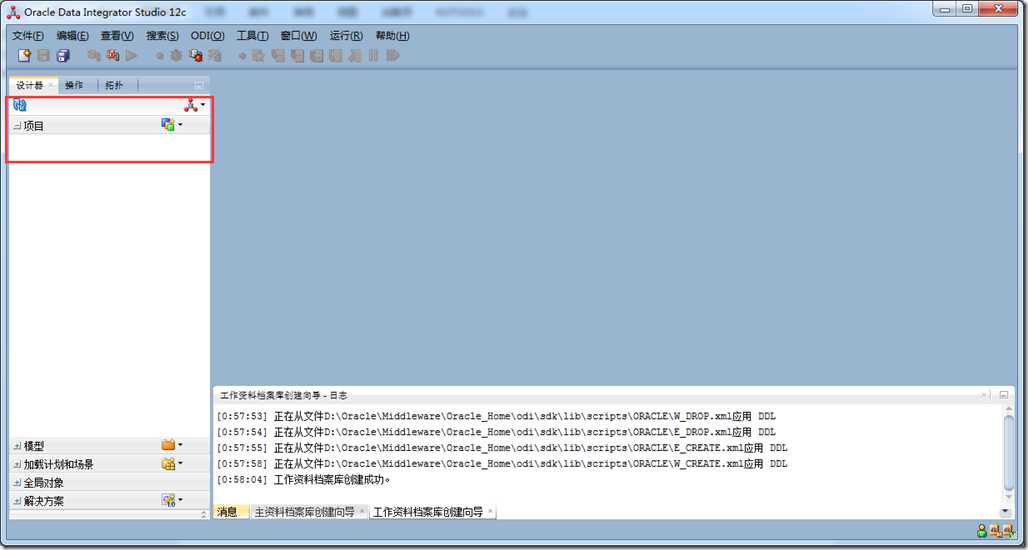
Task: Click the gray Run play toolbar icon
Action: point(132,56)
